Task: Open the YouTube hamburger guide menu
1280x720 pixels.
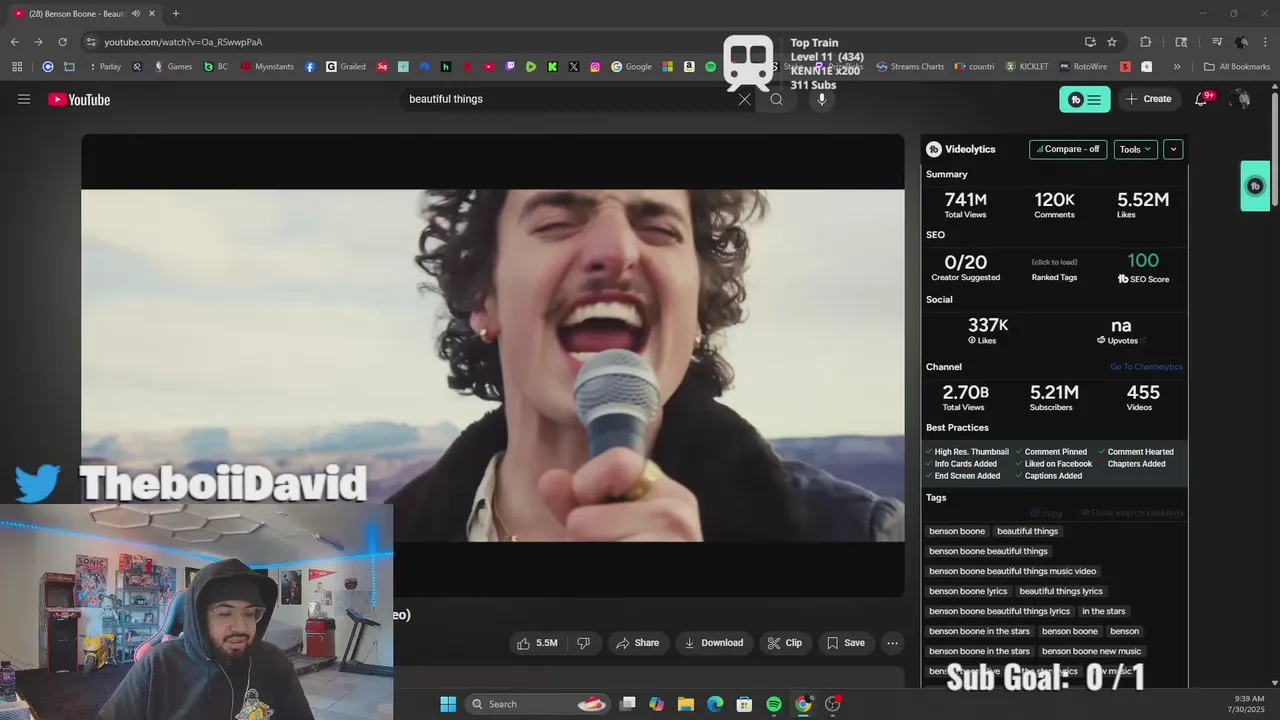Action: click(x=24, y=99)
